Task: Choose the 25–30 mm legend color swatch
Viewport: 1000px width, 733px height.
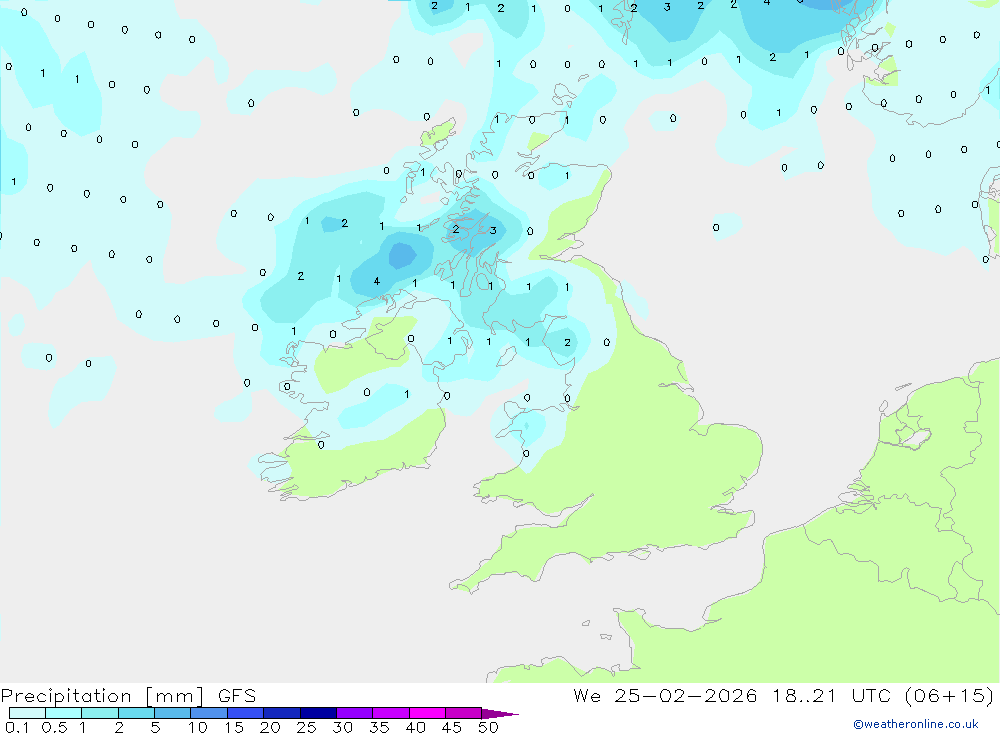Action: pyautogui.click(x=318, y=713)
